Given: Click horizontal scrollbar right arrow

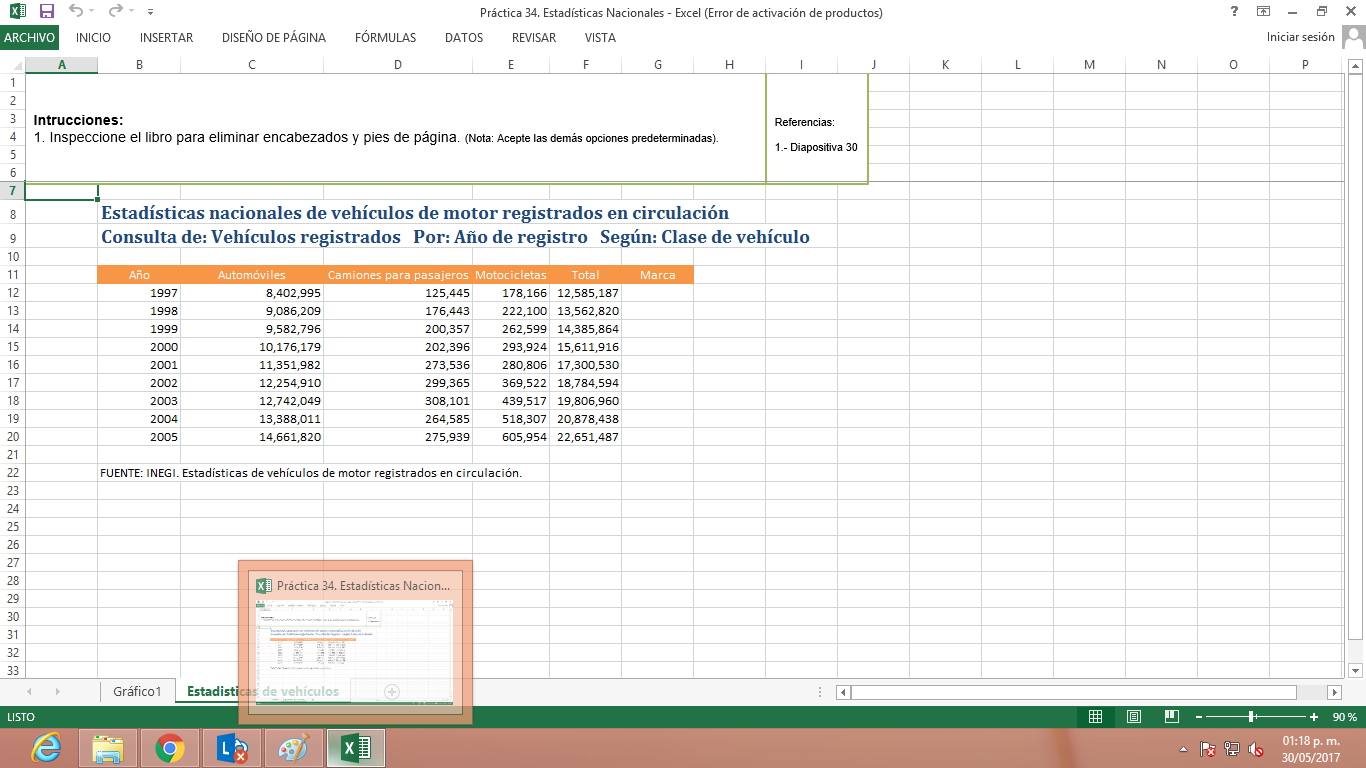Looking at the screenshot, I should (x=1334, y=692).
